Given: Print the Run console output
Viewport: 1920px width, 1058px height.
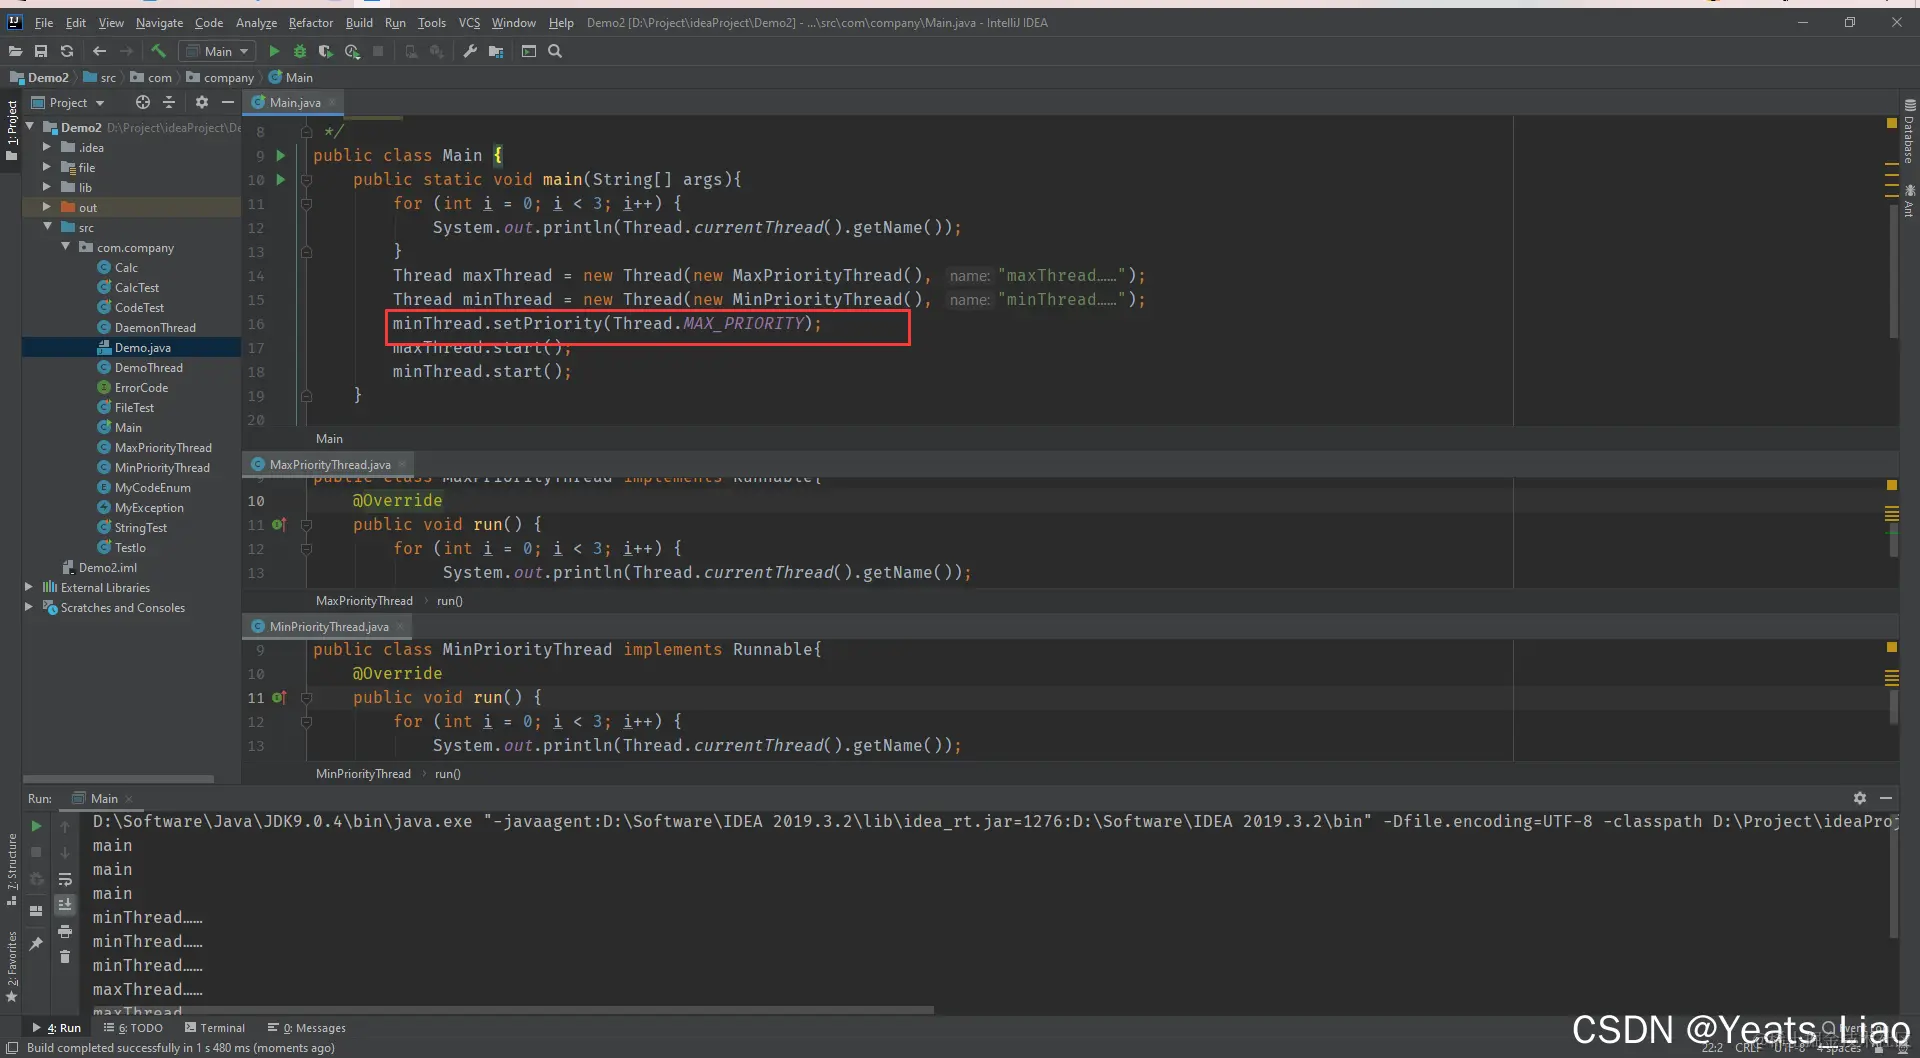Looking at the screenshot, I should 65,931.
